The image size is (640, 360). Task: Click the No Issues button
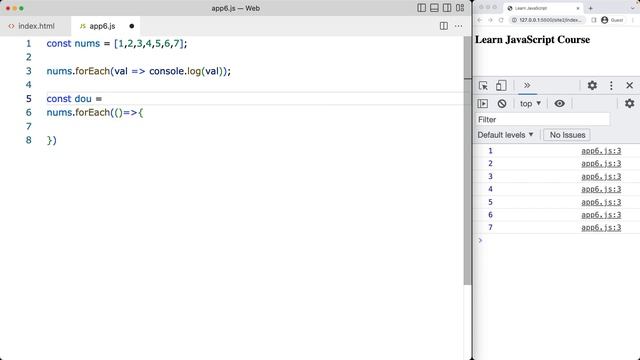[x=567, y=135]
